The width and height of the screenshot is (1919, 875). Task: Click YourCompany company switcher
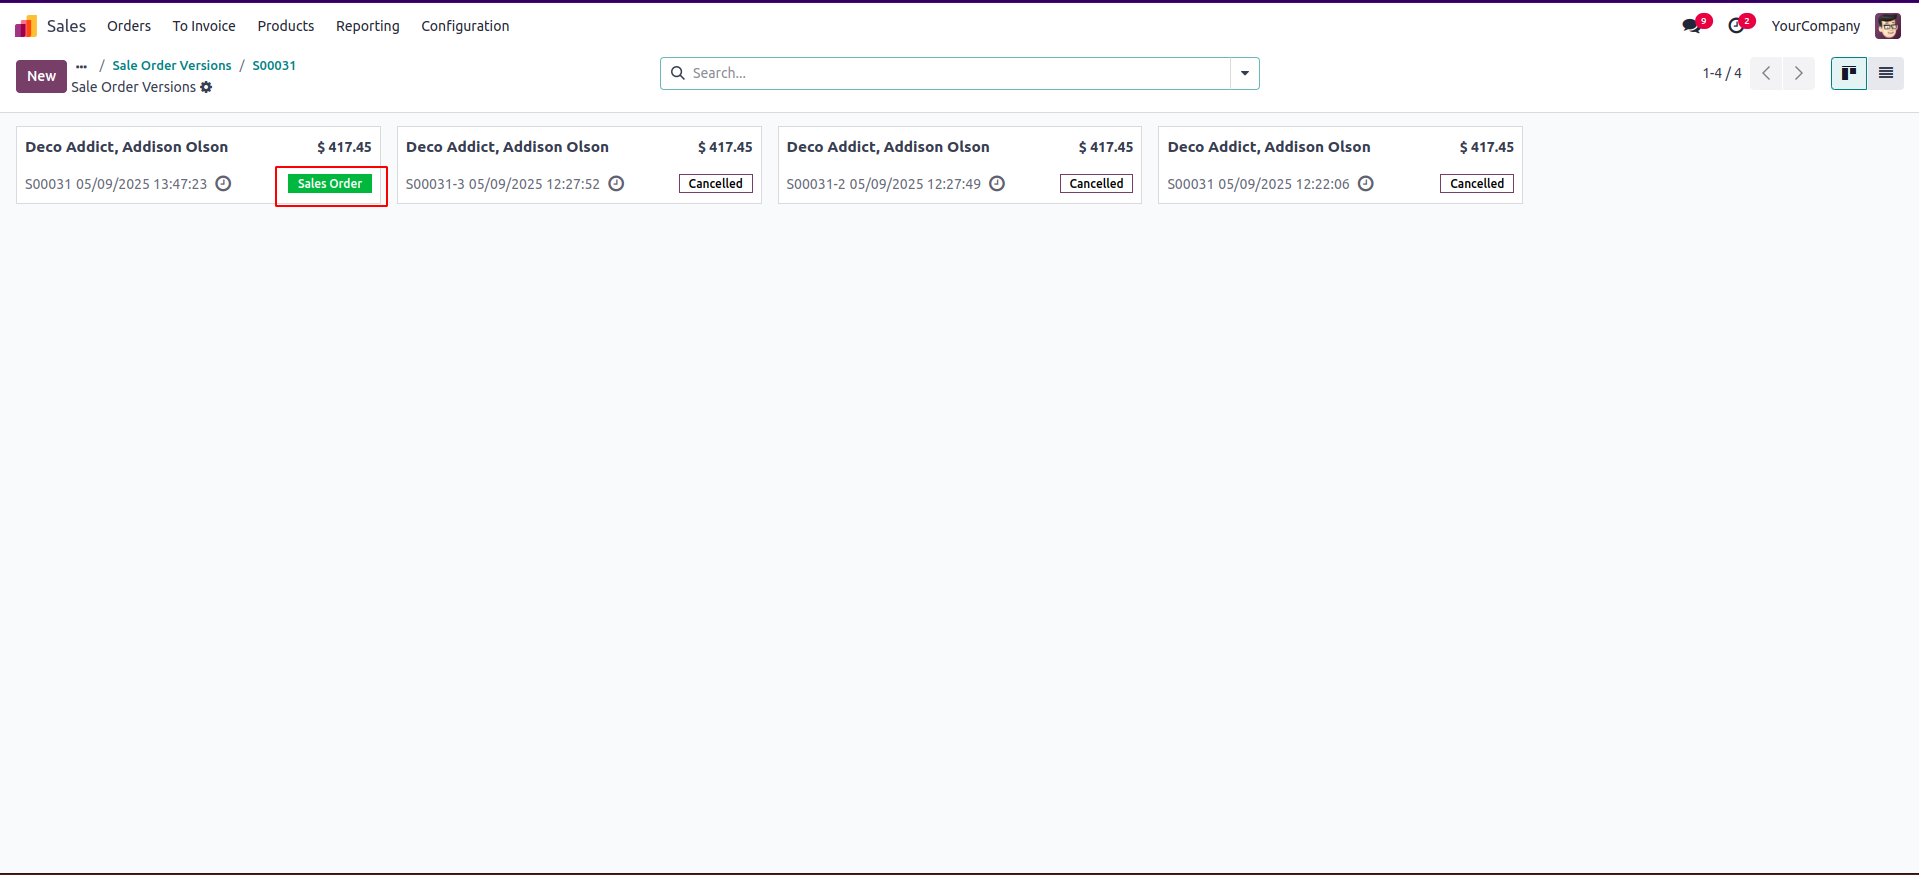tap(1816, 26)
